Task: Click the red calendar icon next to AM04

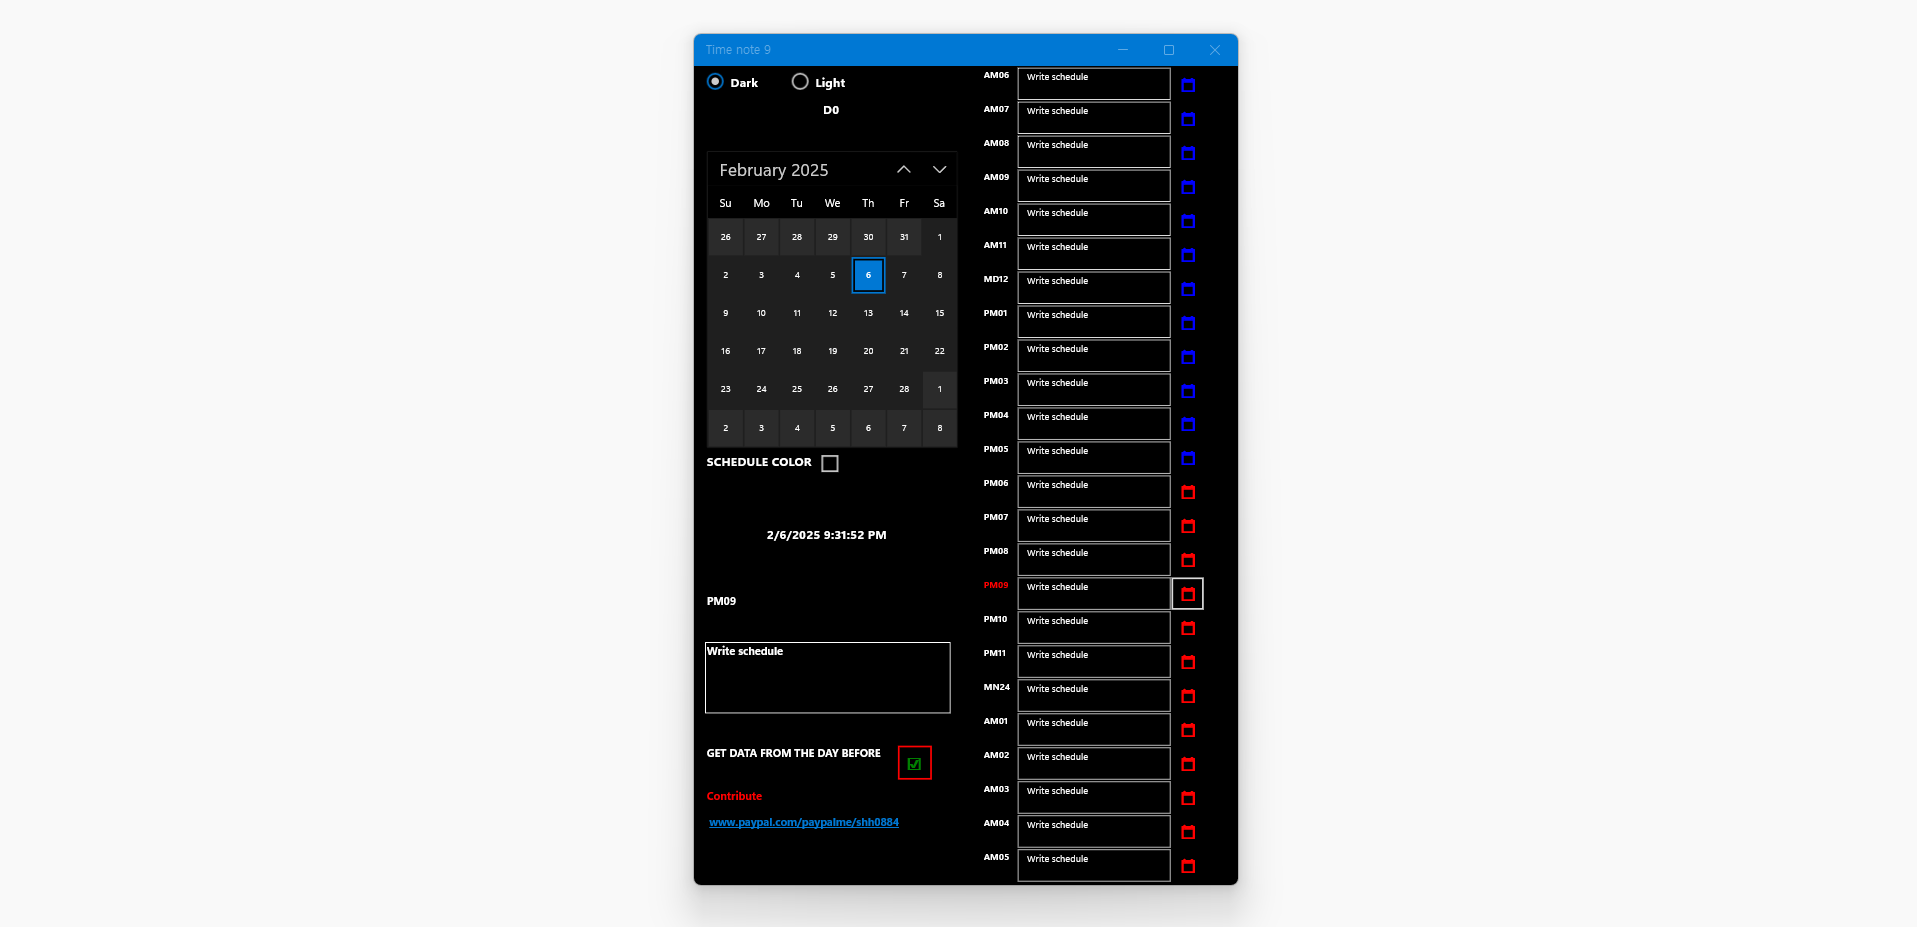Action: point(1188,833)
